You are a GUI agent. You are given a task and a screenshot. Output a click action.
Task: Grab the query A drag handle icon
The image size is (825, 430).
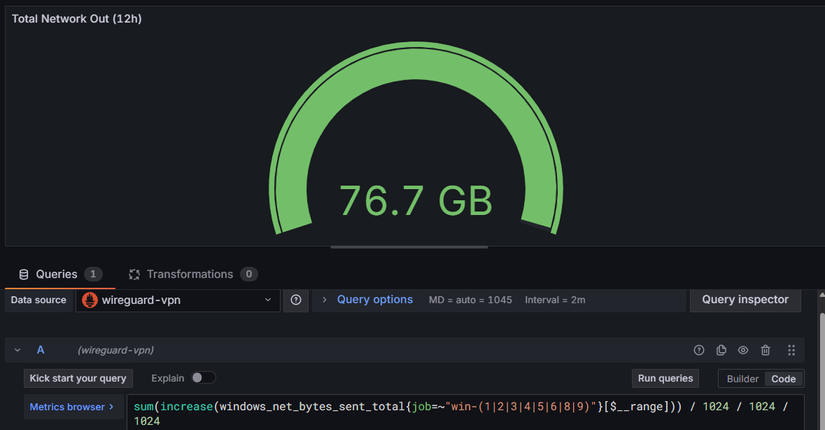(x=791, y=351)
